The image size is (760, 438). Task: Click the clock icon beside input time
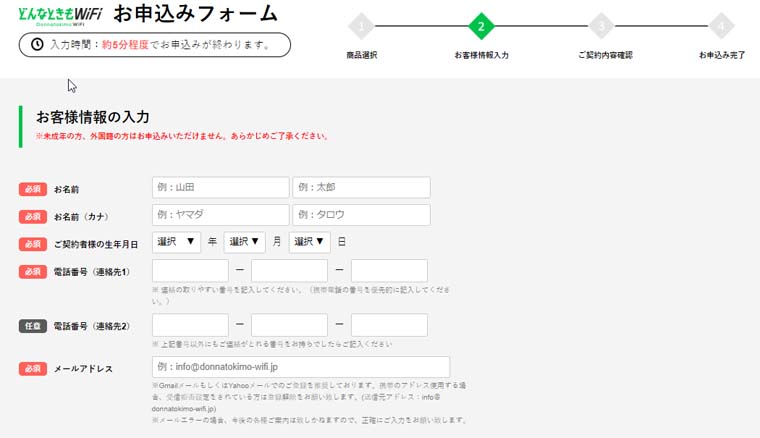(37, 45)
